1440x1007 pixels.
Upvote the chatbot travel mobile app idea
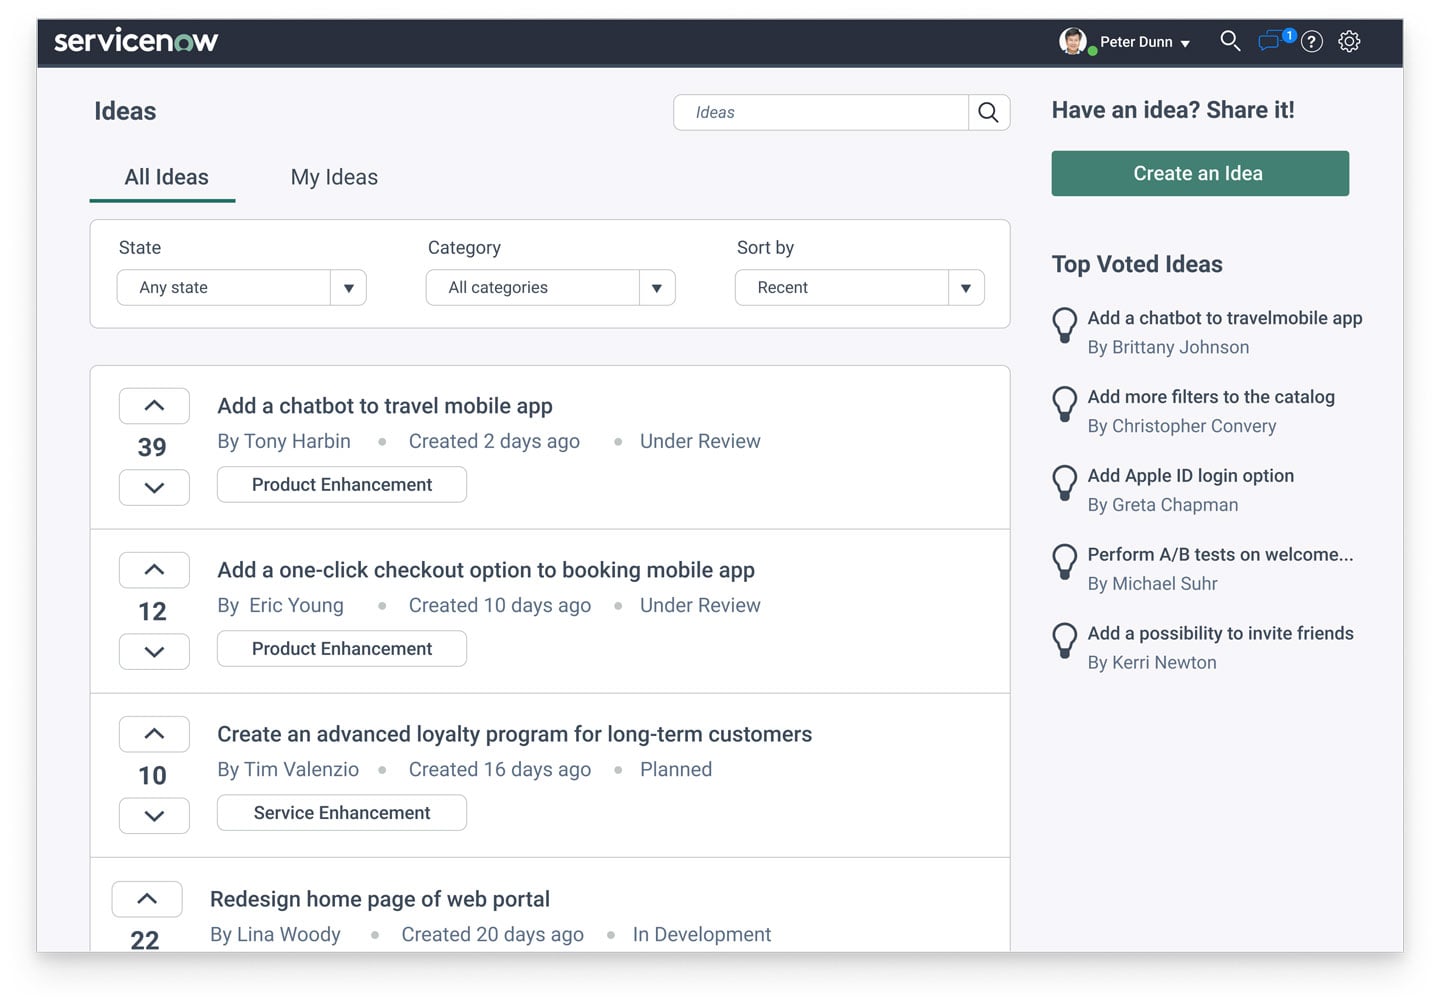[x=154, y=406]
